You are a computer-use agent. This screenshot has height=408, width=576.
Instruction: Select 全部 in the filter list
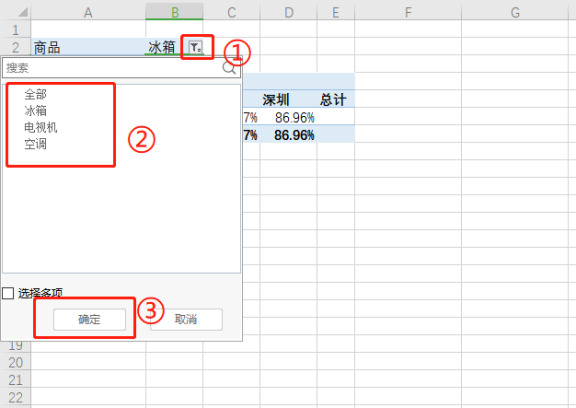[x=35, y=94]
